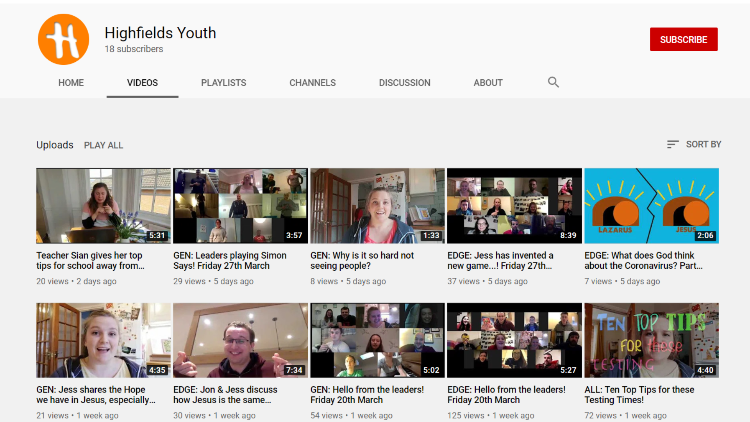Open the Lazarus and Jesus Coronavirus thumbnail
This screenshot has width=750, height=422.
click(651, 206)
